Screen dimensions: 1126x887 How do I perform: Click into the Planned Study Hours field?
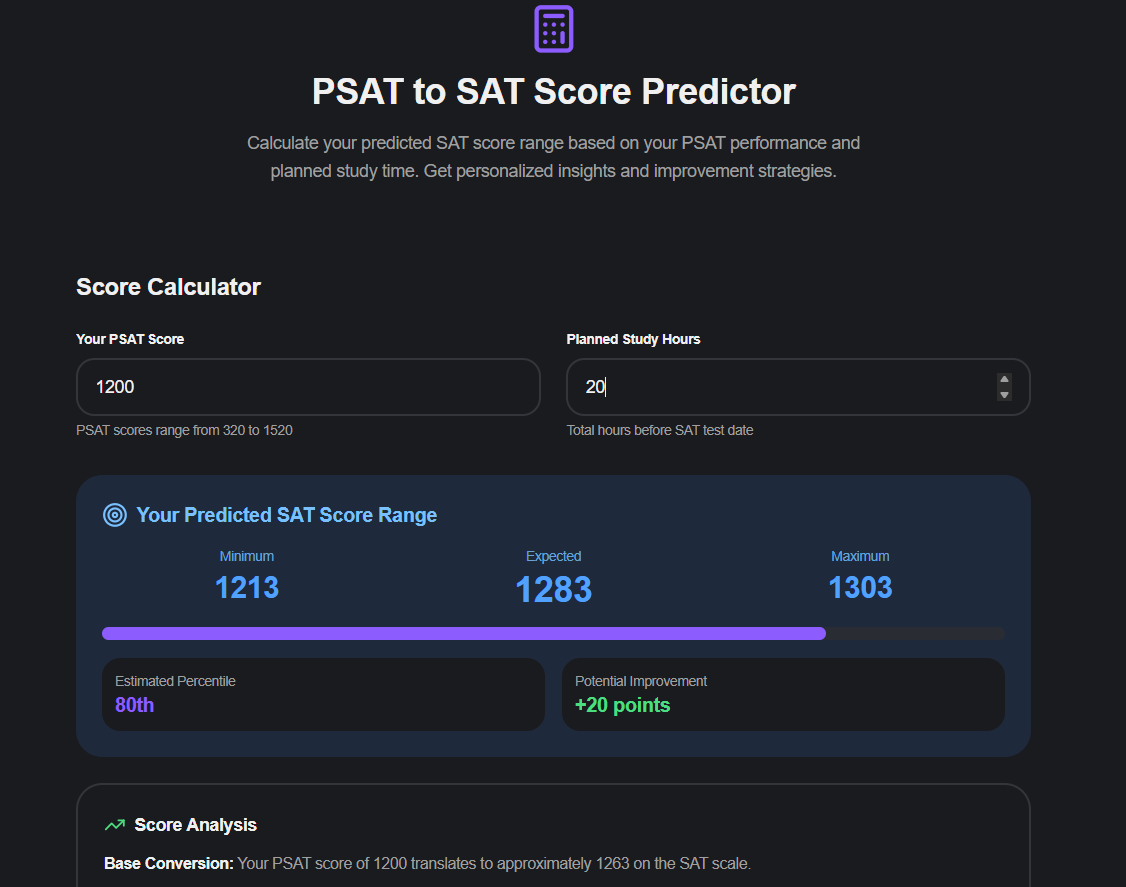[x=780, y=387]
